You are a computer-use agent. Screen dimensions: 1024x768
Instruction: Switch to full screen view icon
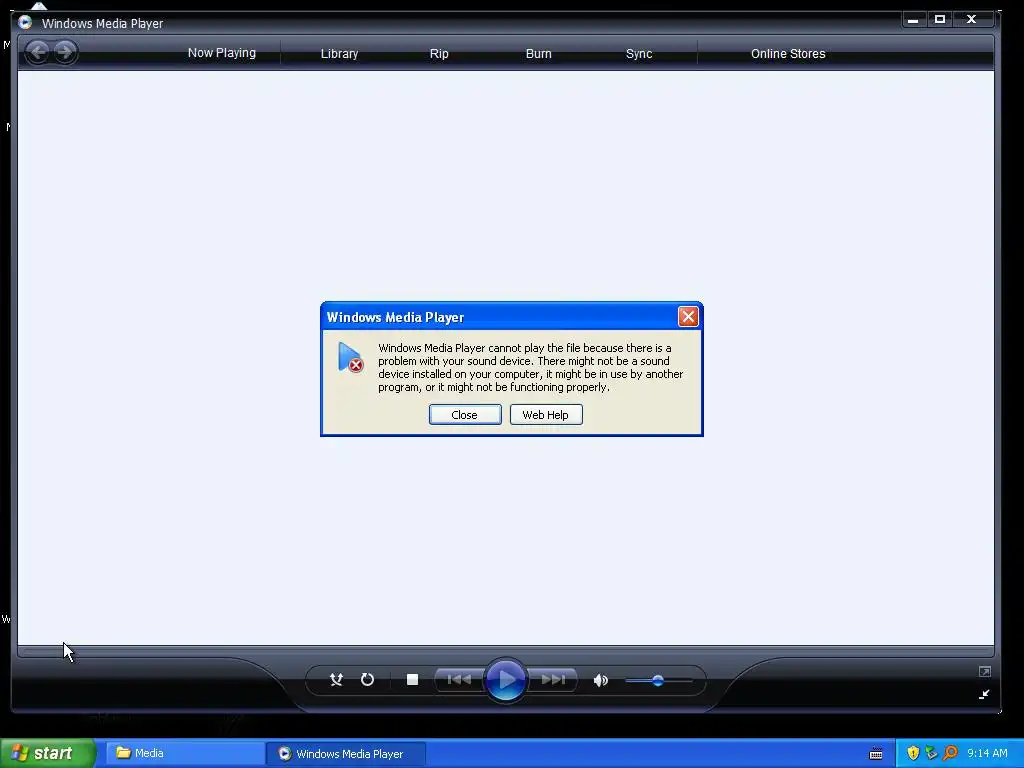pos(985,671)
